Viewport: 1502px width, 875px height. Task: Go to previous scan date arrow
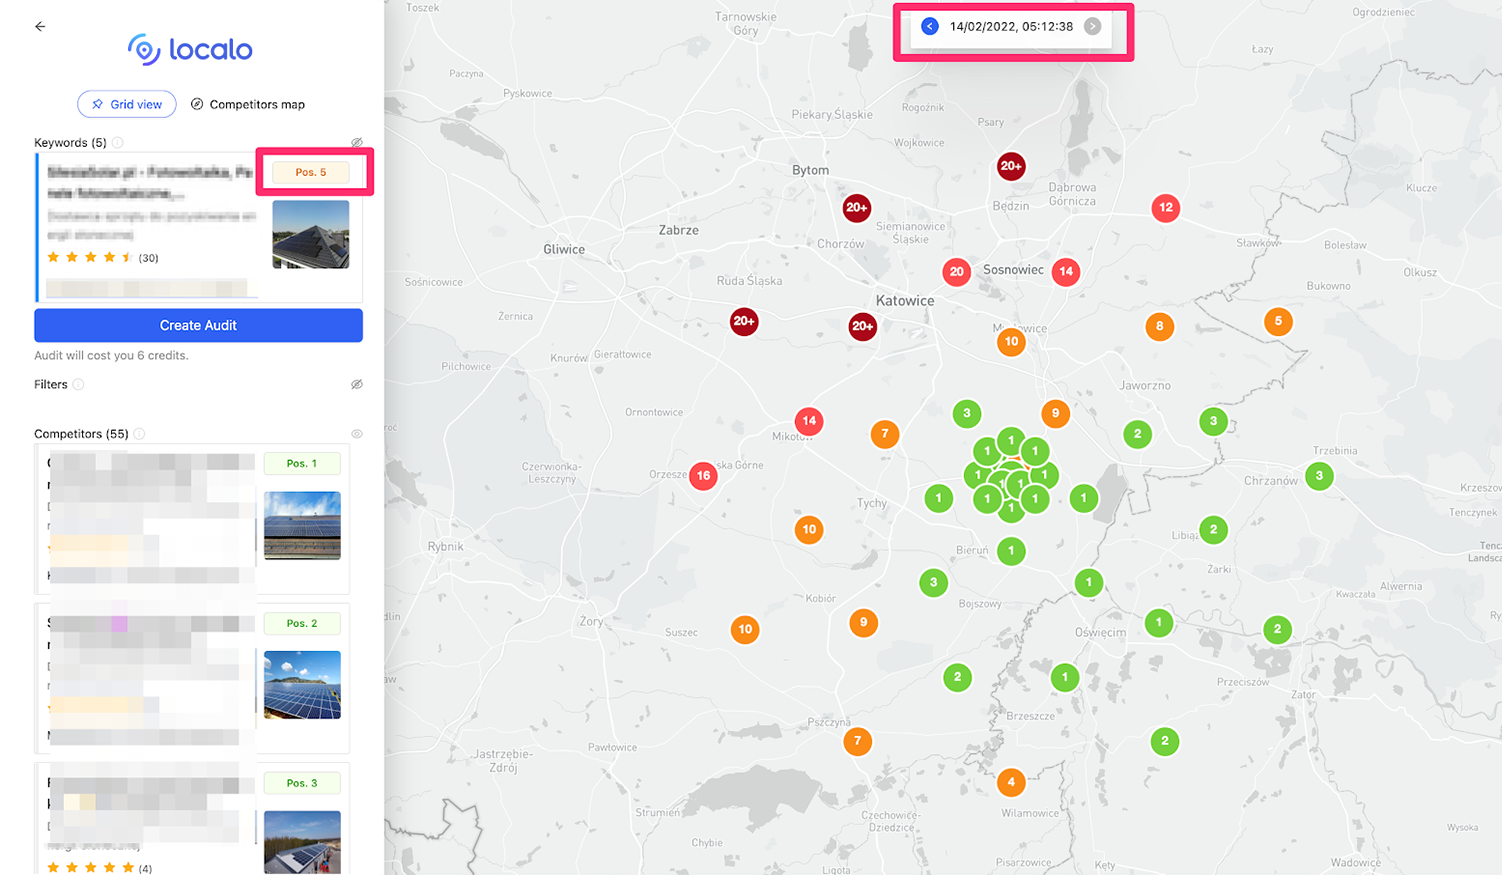(929, 27)
